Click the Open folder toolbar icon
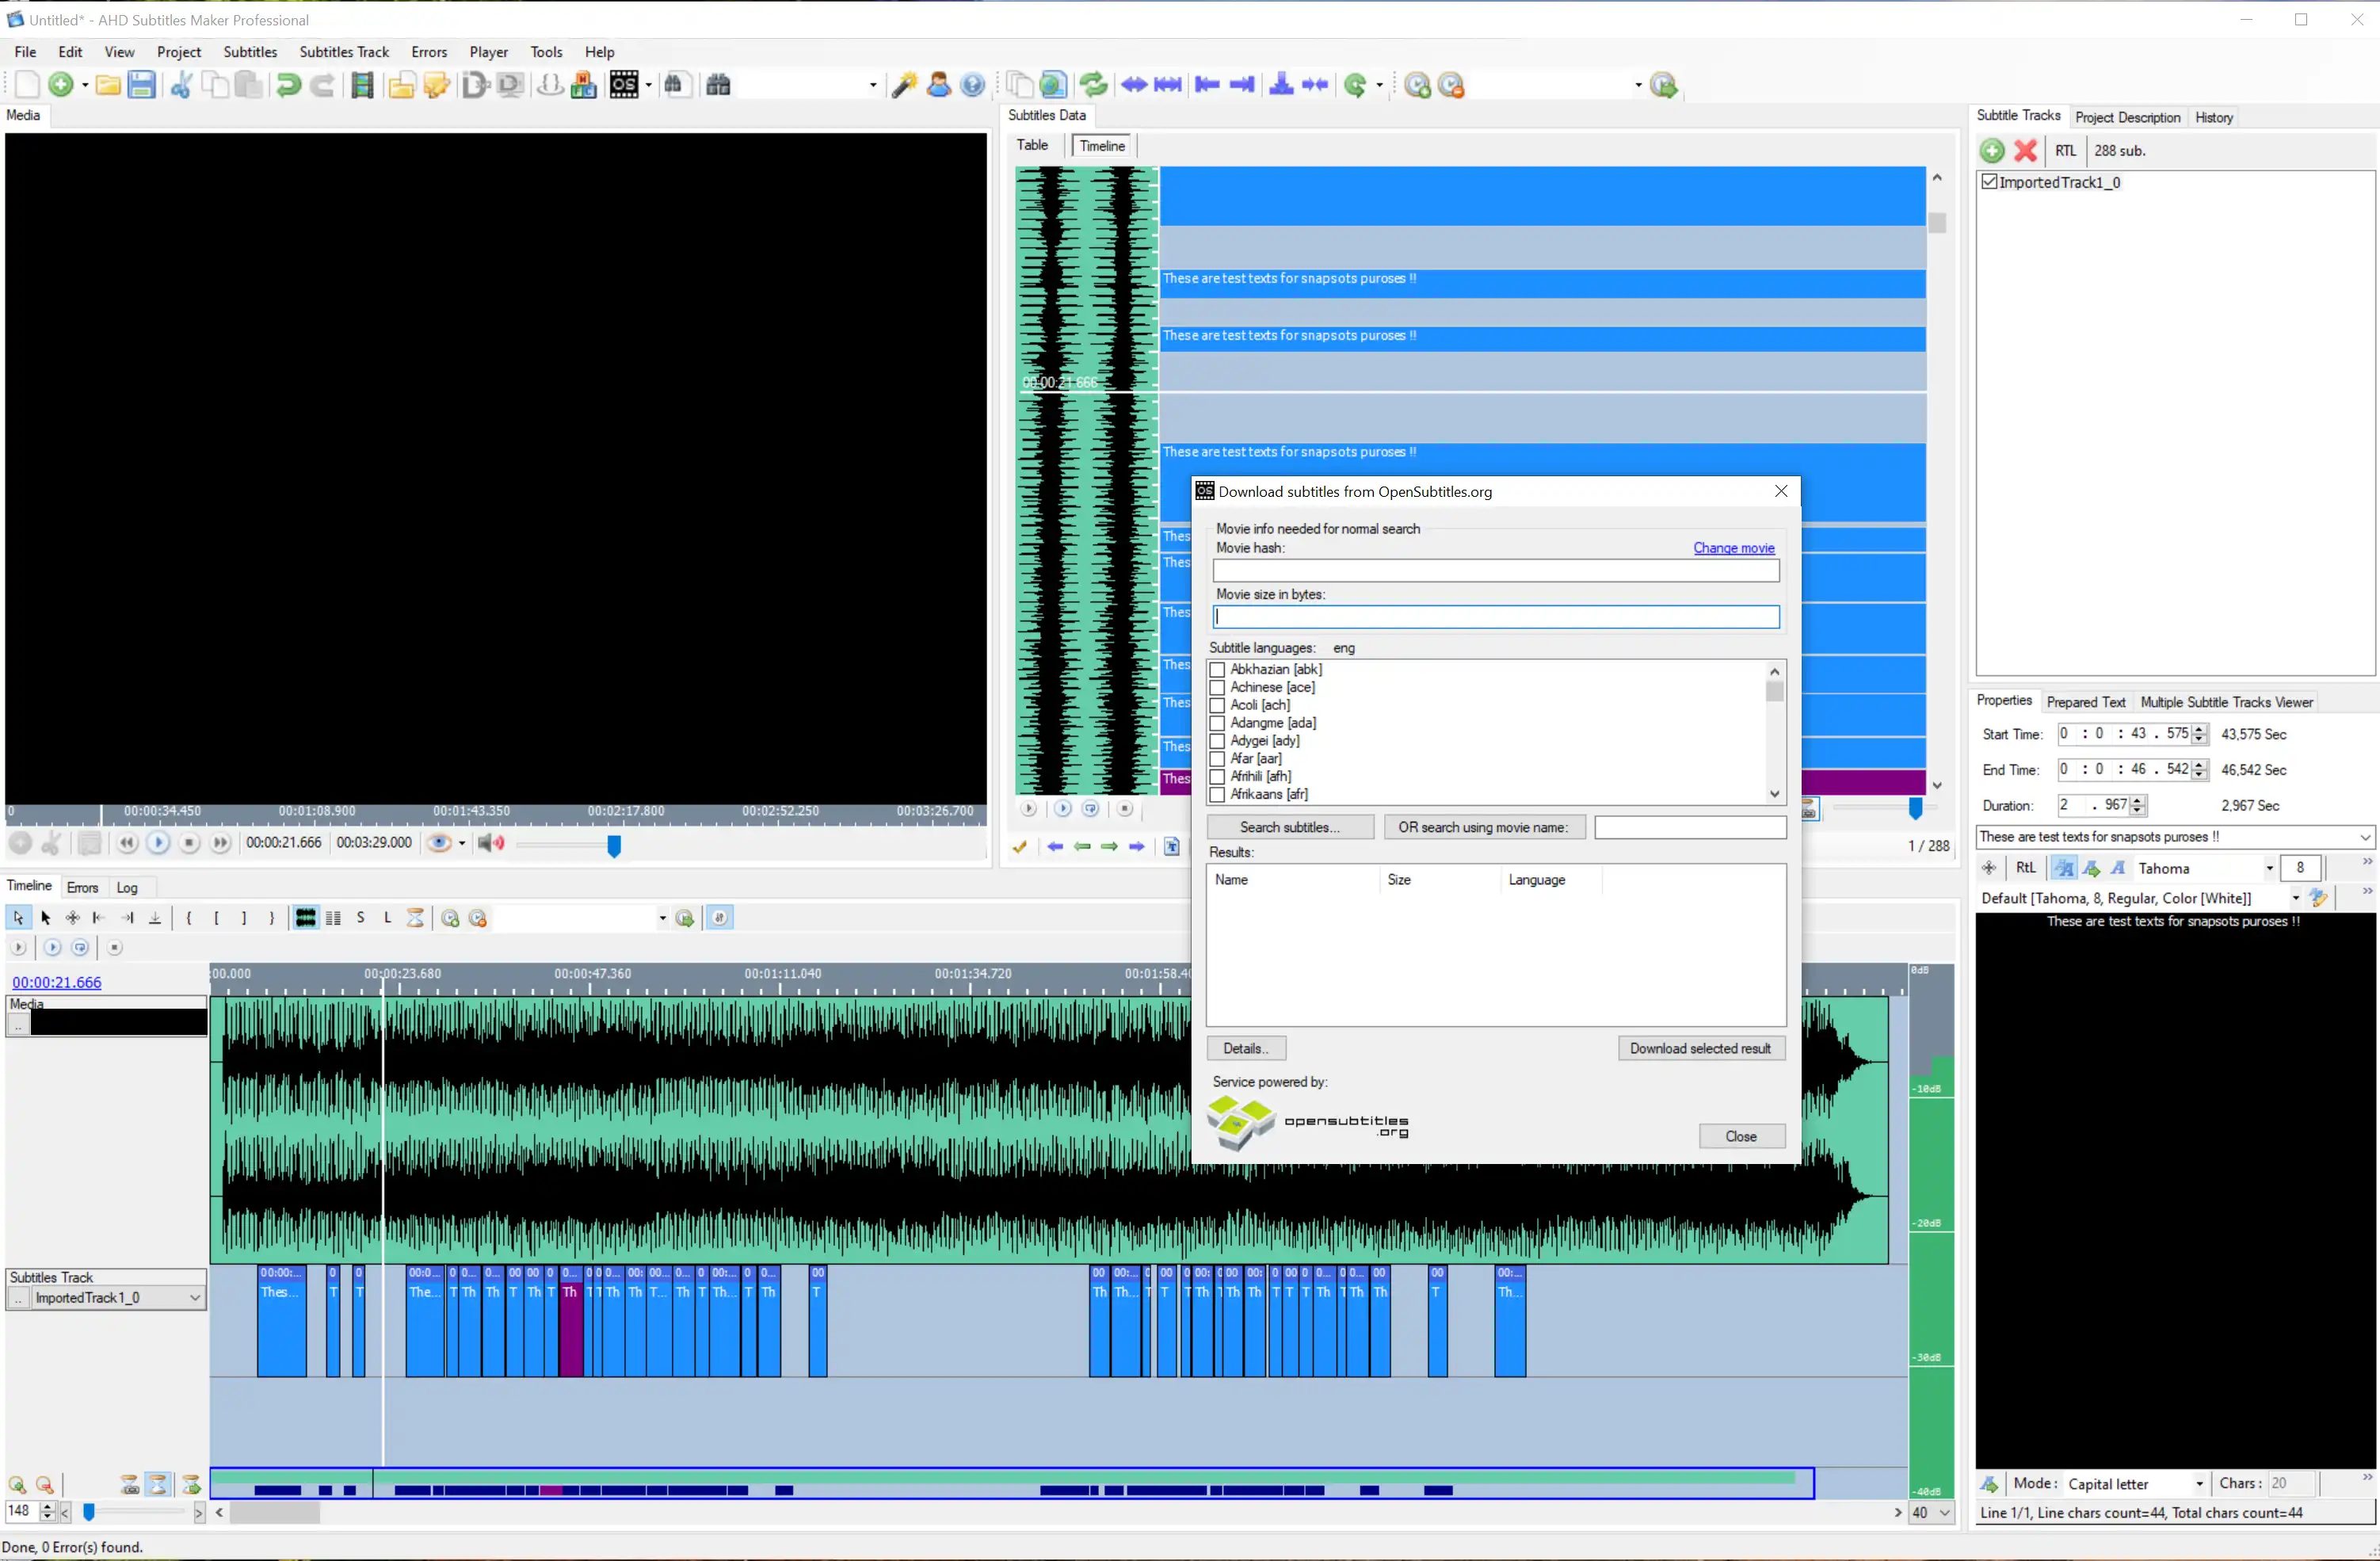This screenshot has height=1561, width=2380. tap(108, 85)
